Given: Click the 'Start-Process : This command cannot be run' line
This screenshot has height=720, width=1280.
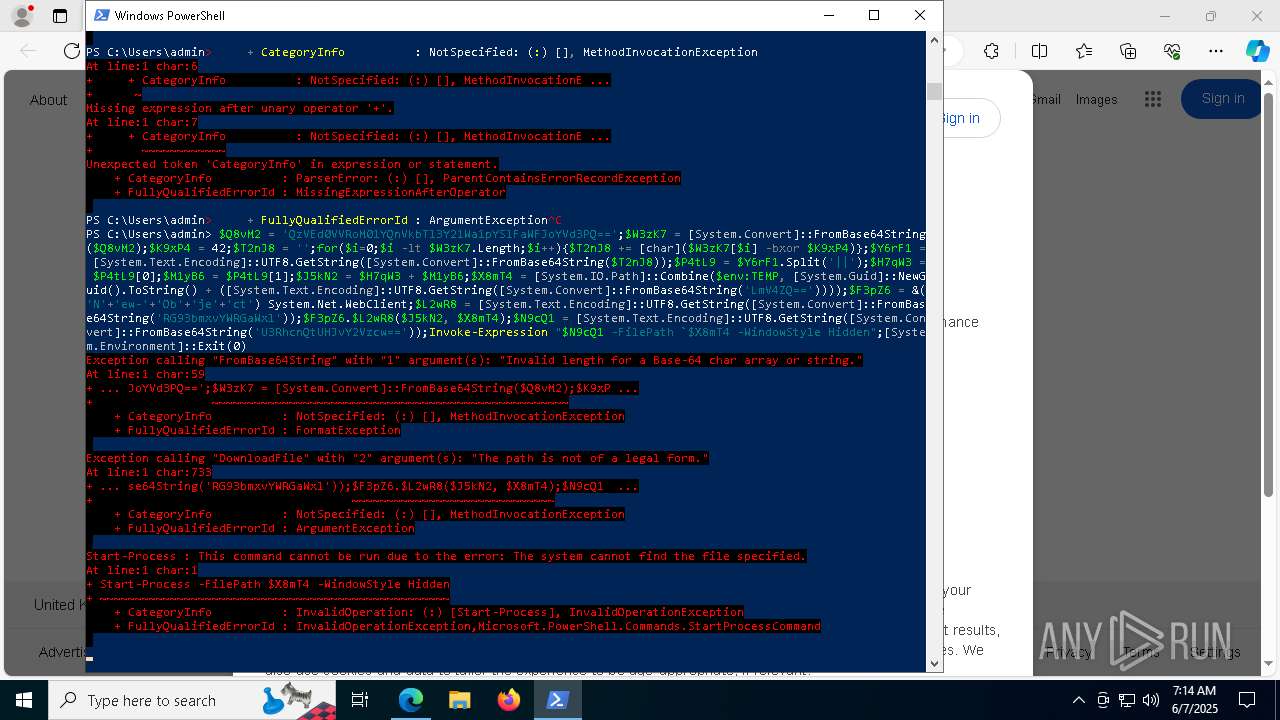Looking at the screenshot, I should 446,556.
